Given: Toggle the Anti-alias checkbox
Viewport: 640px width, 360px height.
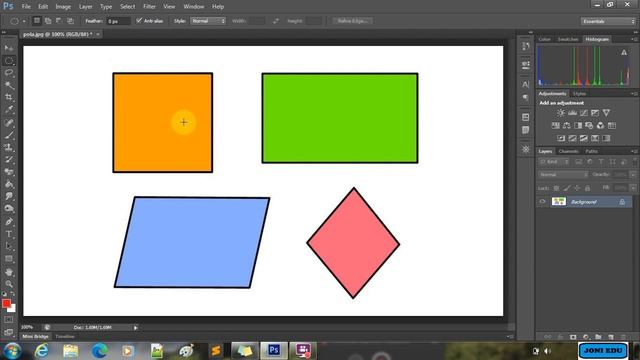Looking at the screenshot, I should pos(139,20).
